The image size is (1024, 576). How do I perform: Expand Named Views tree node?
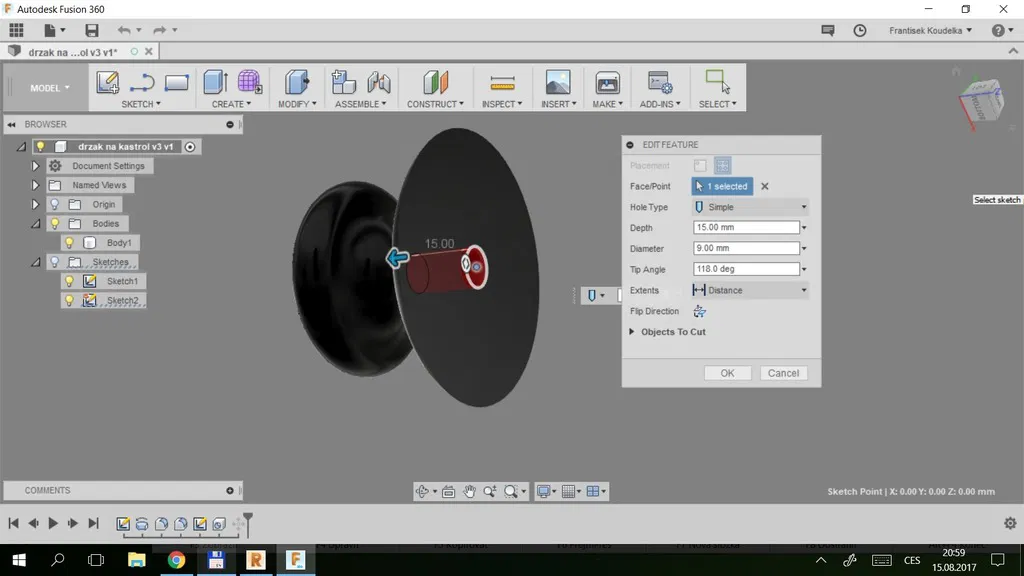pyautogui.click(x=35, y=185)
